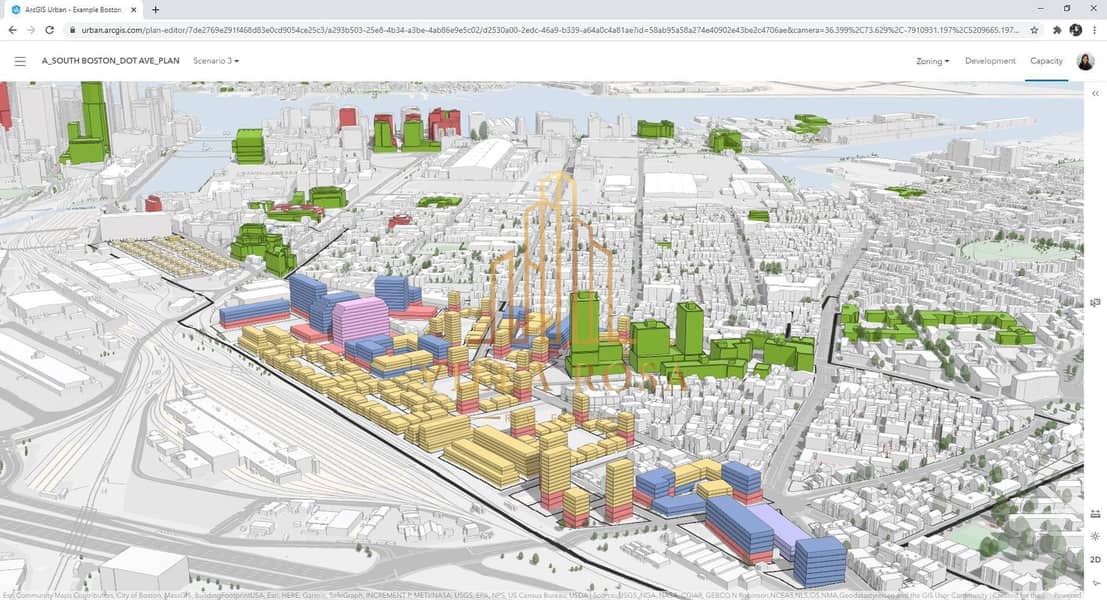Open the daylight sun settings
The image size is (1107, 600).
(x=1095, y=537)
